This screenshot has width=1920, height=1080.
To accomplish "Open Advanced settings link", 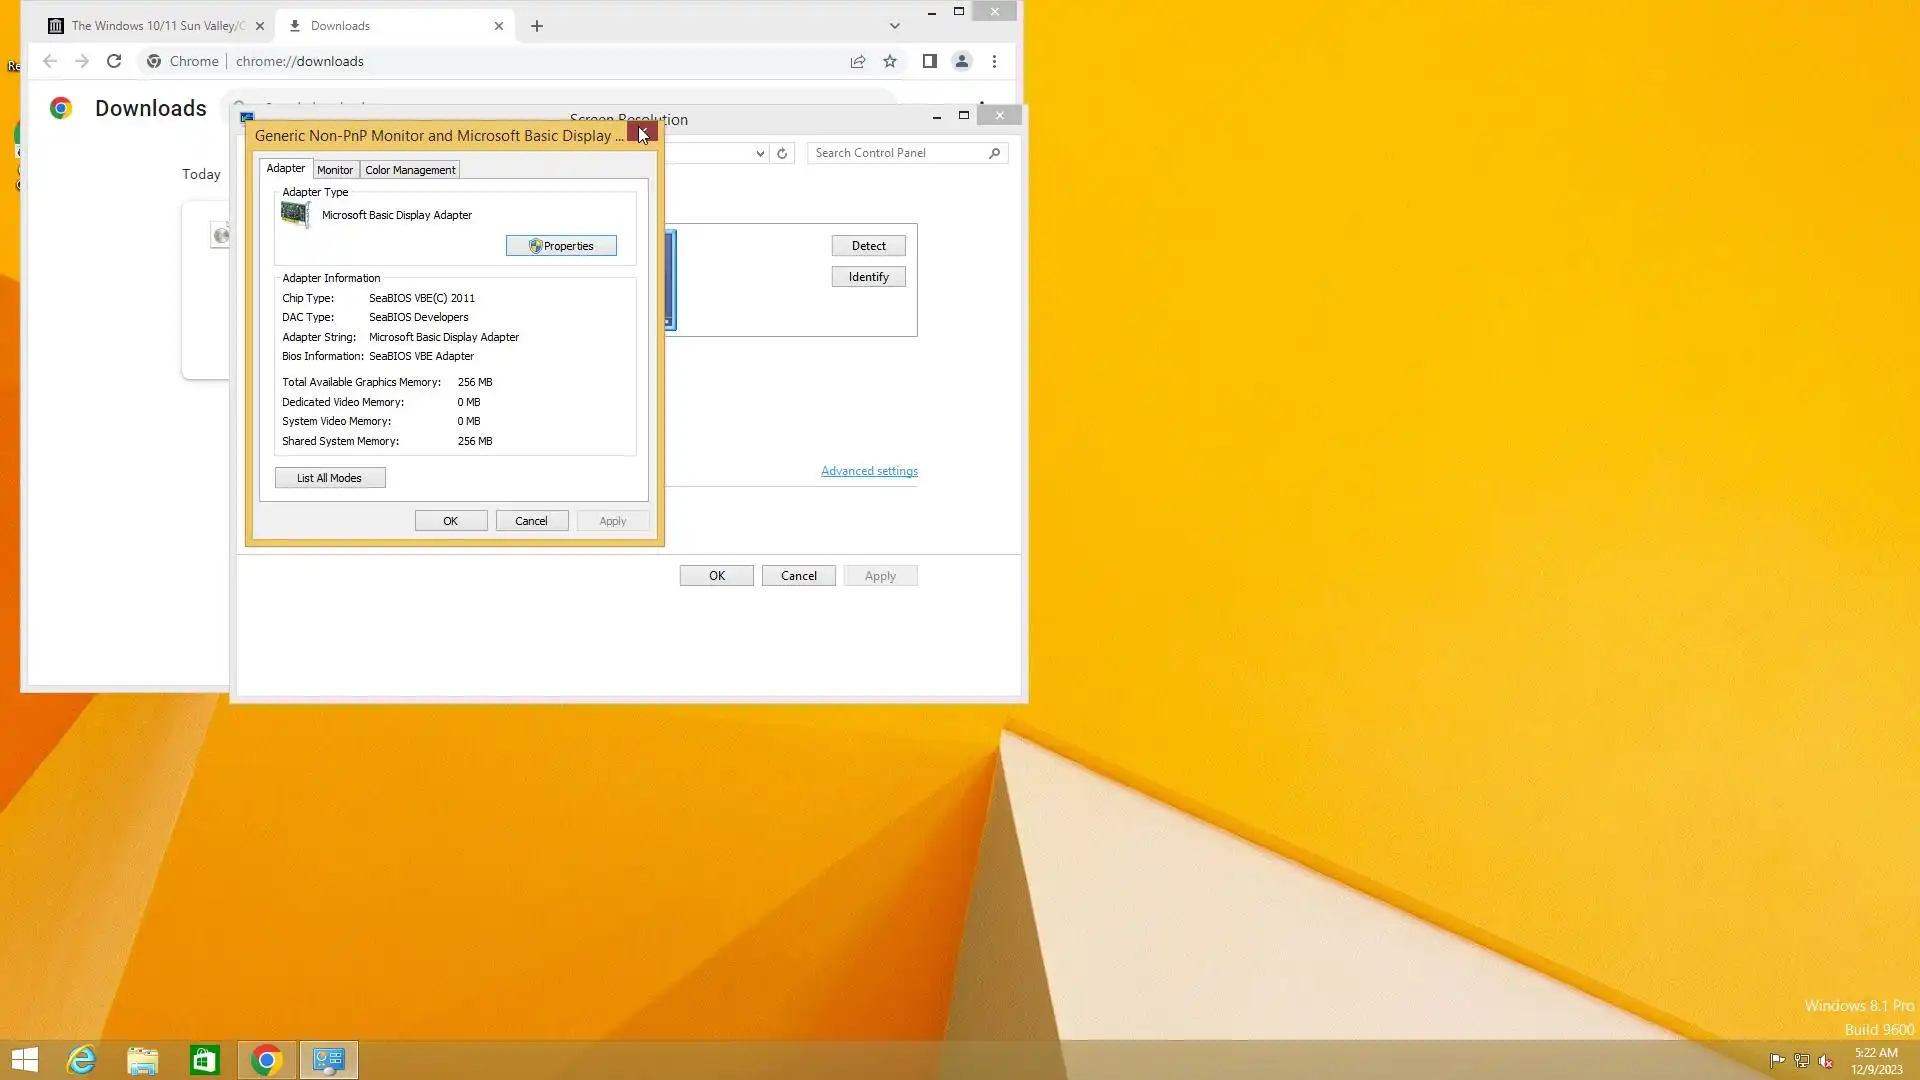I will 869,471.
